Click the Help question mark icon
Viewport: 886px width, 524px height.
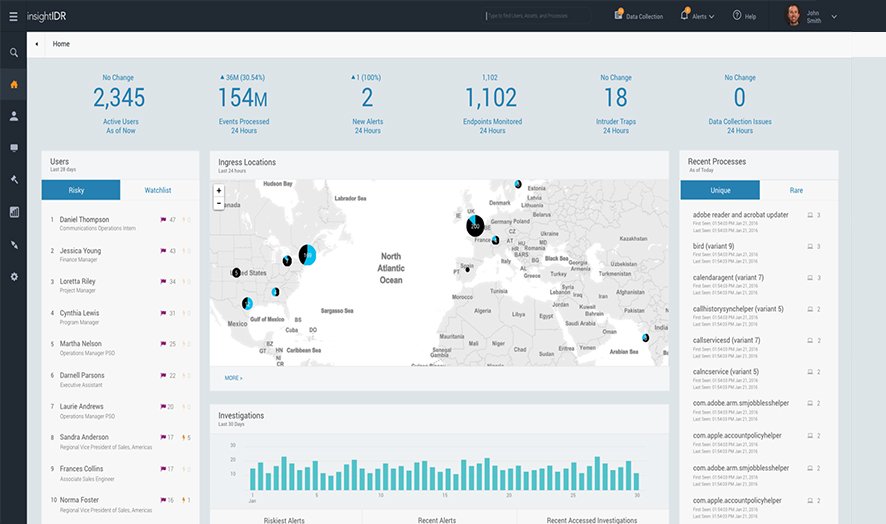pos(737,16)
